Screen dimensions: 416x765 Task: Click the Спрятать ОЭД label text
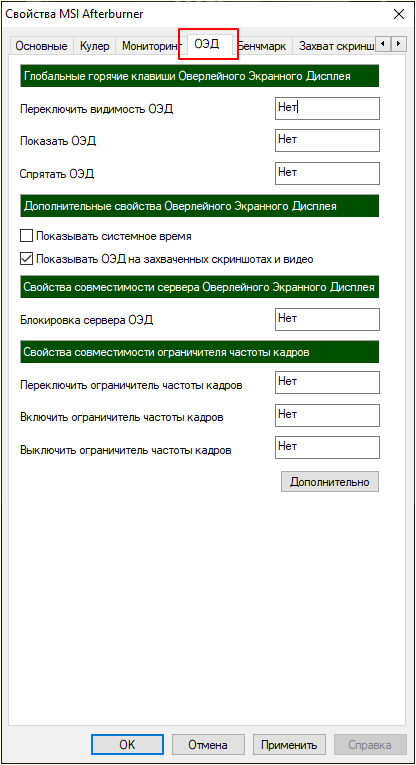[57, 174]
